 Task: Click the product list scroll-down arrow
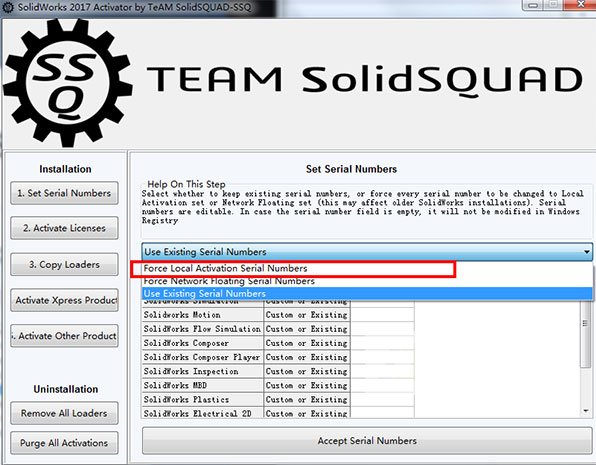[586, 411]
